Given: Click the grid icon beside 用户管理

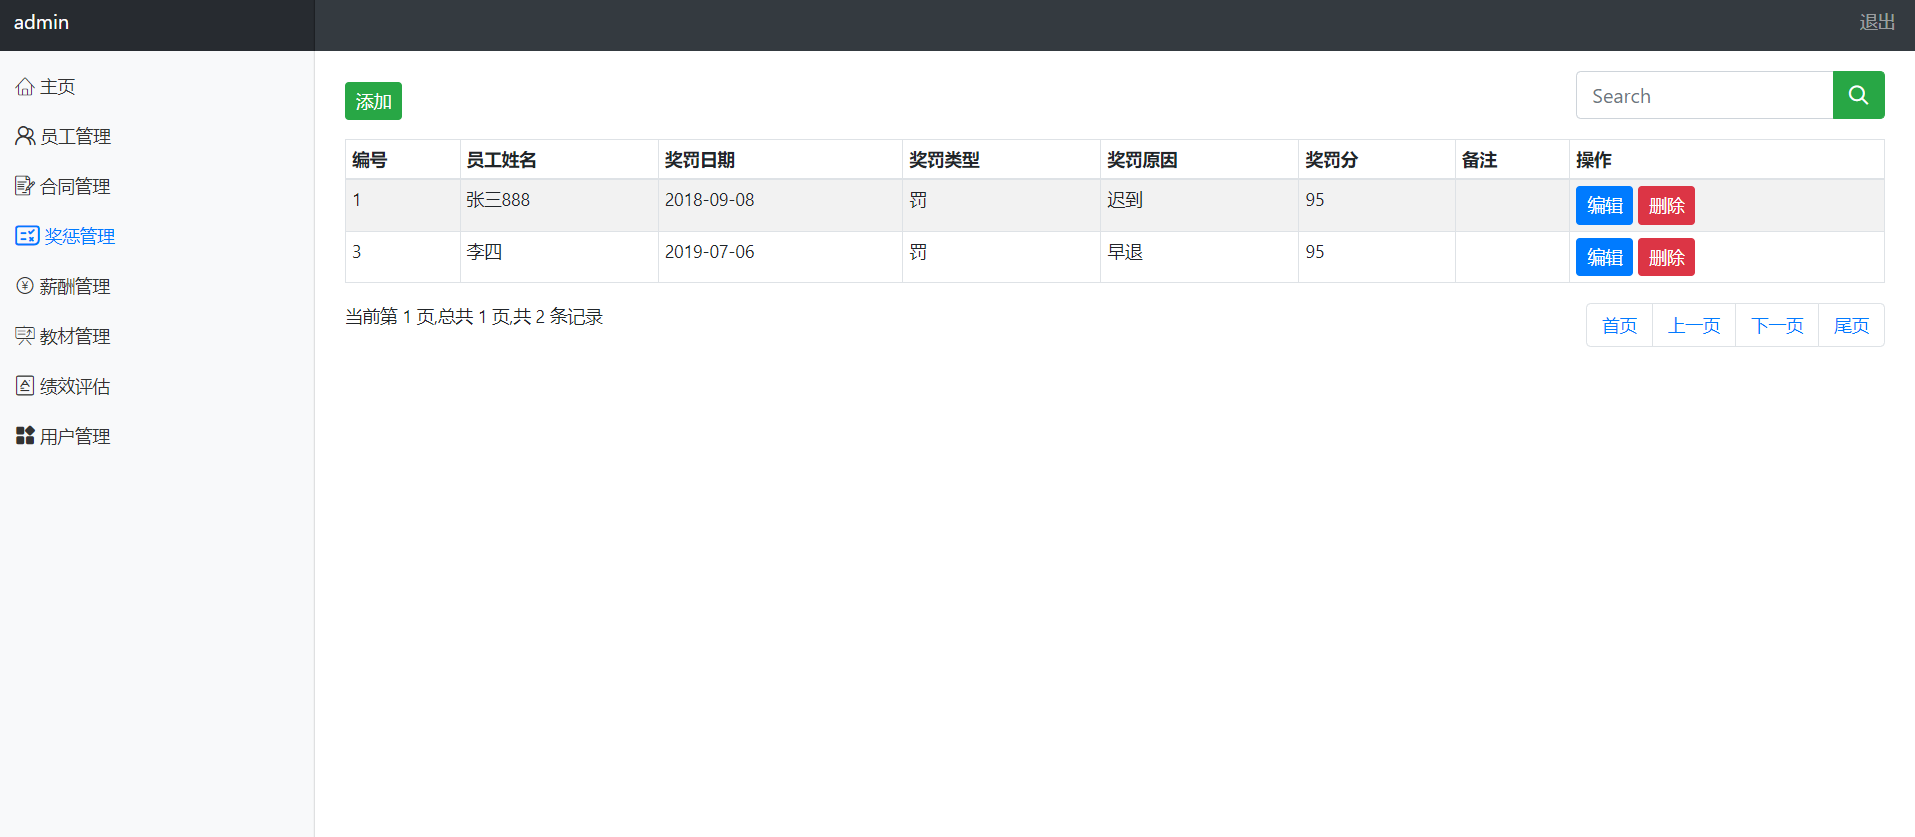Looking at the screenshot, I should pos(25,436).
